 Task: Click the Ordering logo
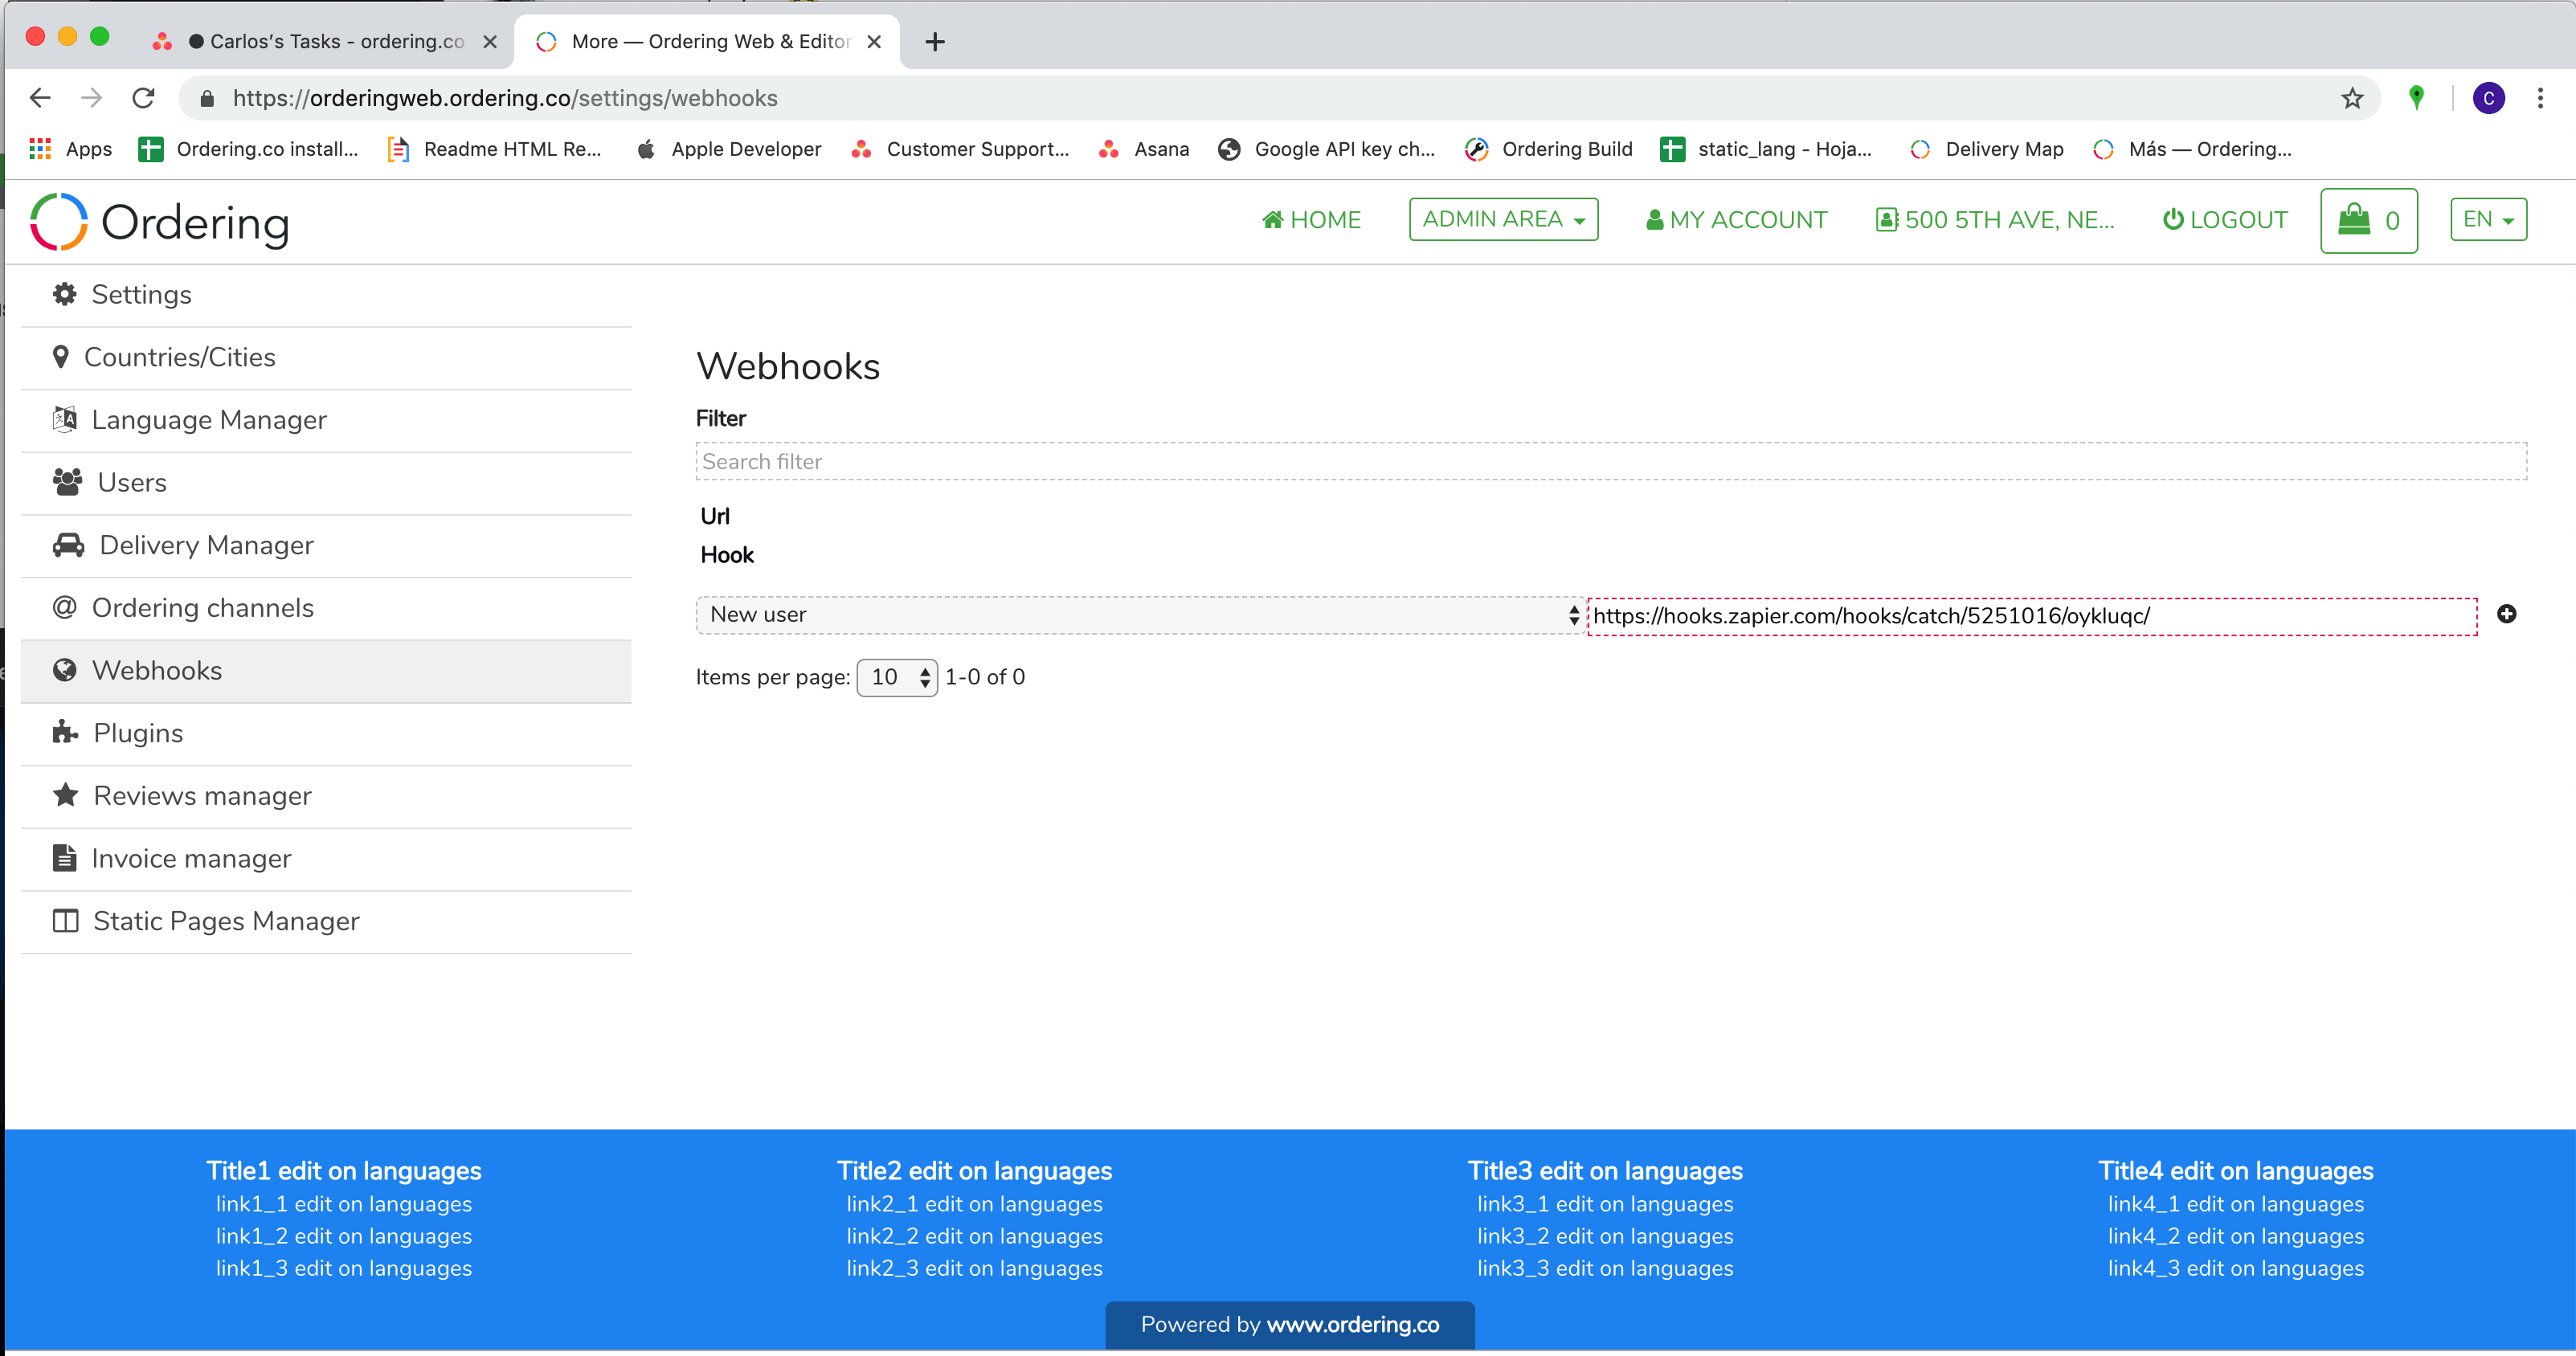[160, 222]
